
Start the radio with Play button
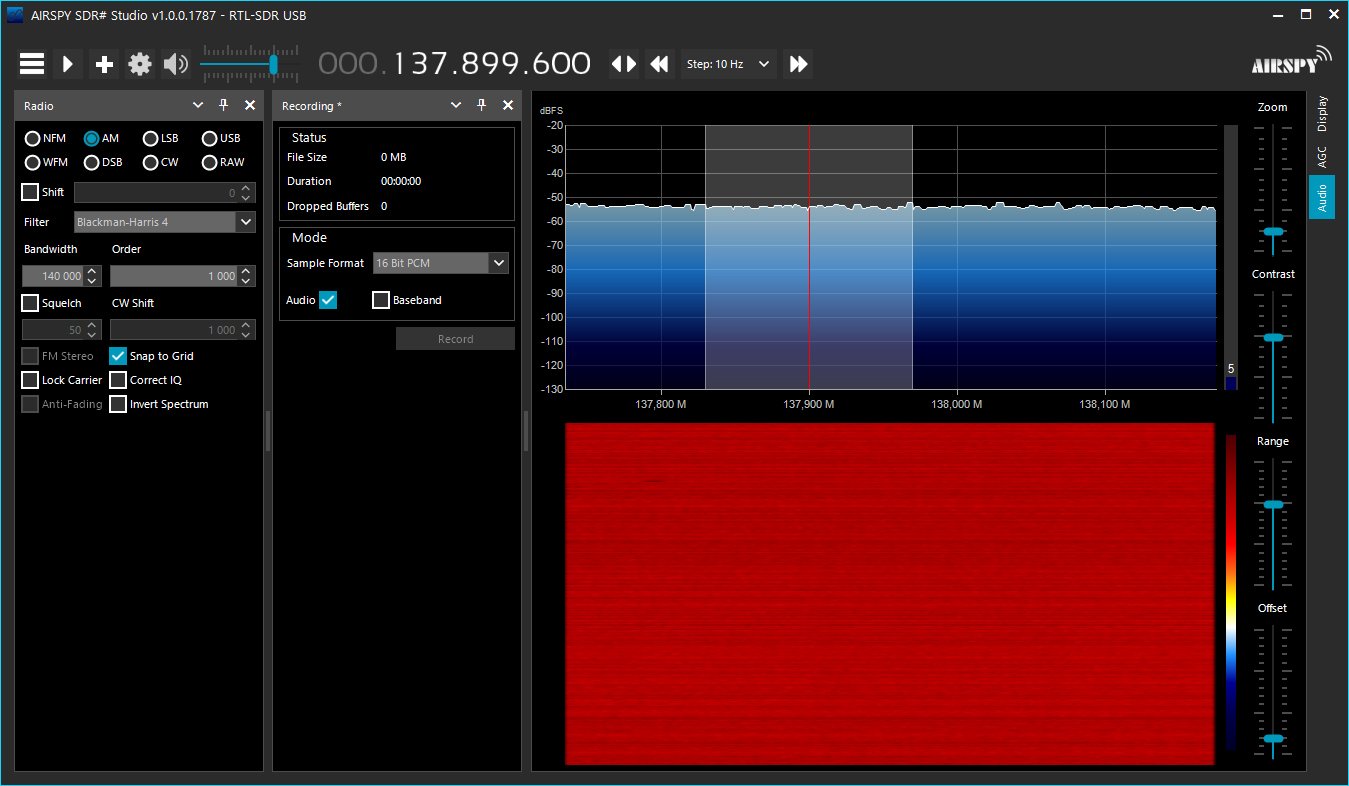pyautogui.click(x=68, y=64)
